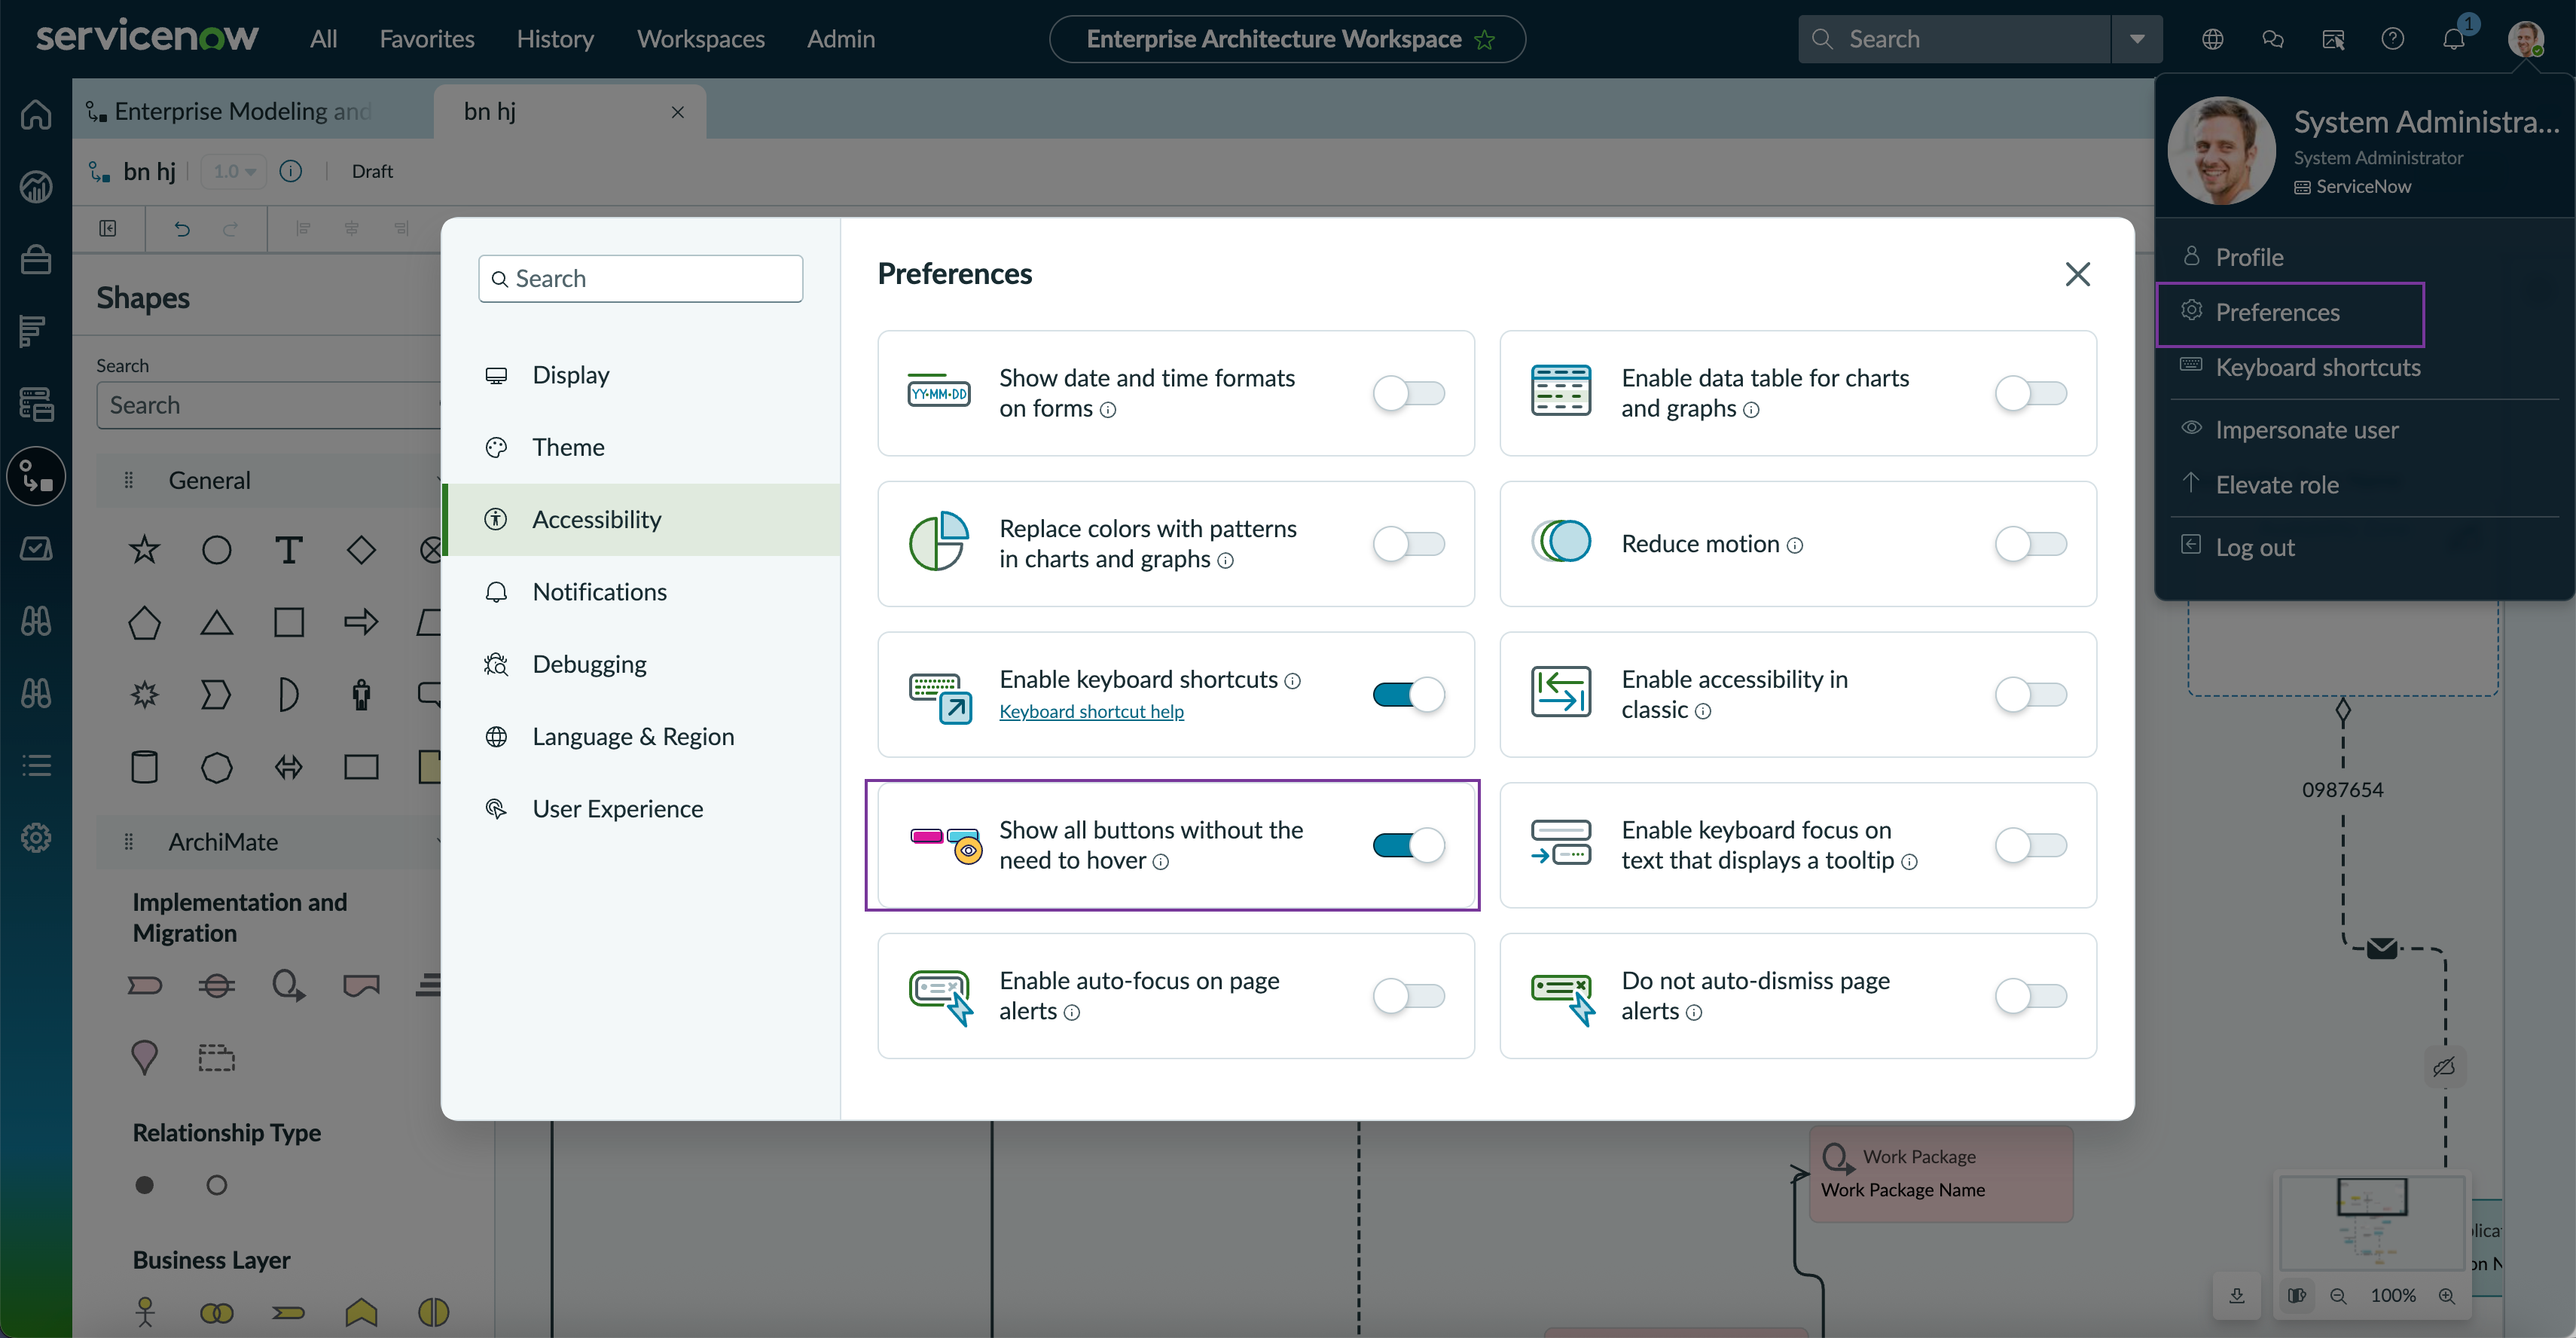Click the global Search input field

[1955, 39]
